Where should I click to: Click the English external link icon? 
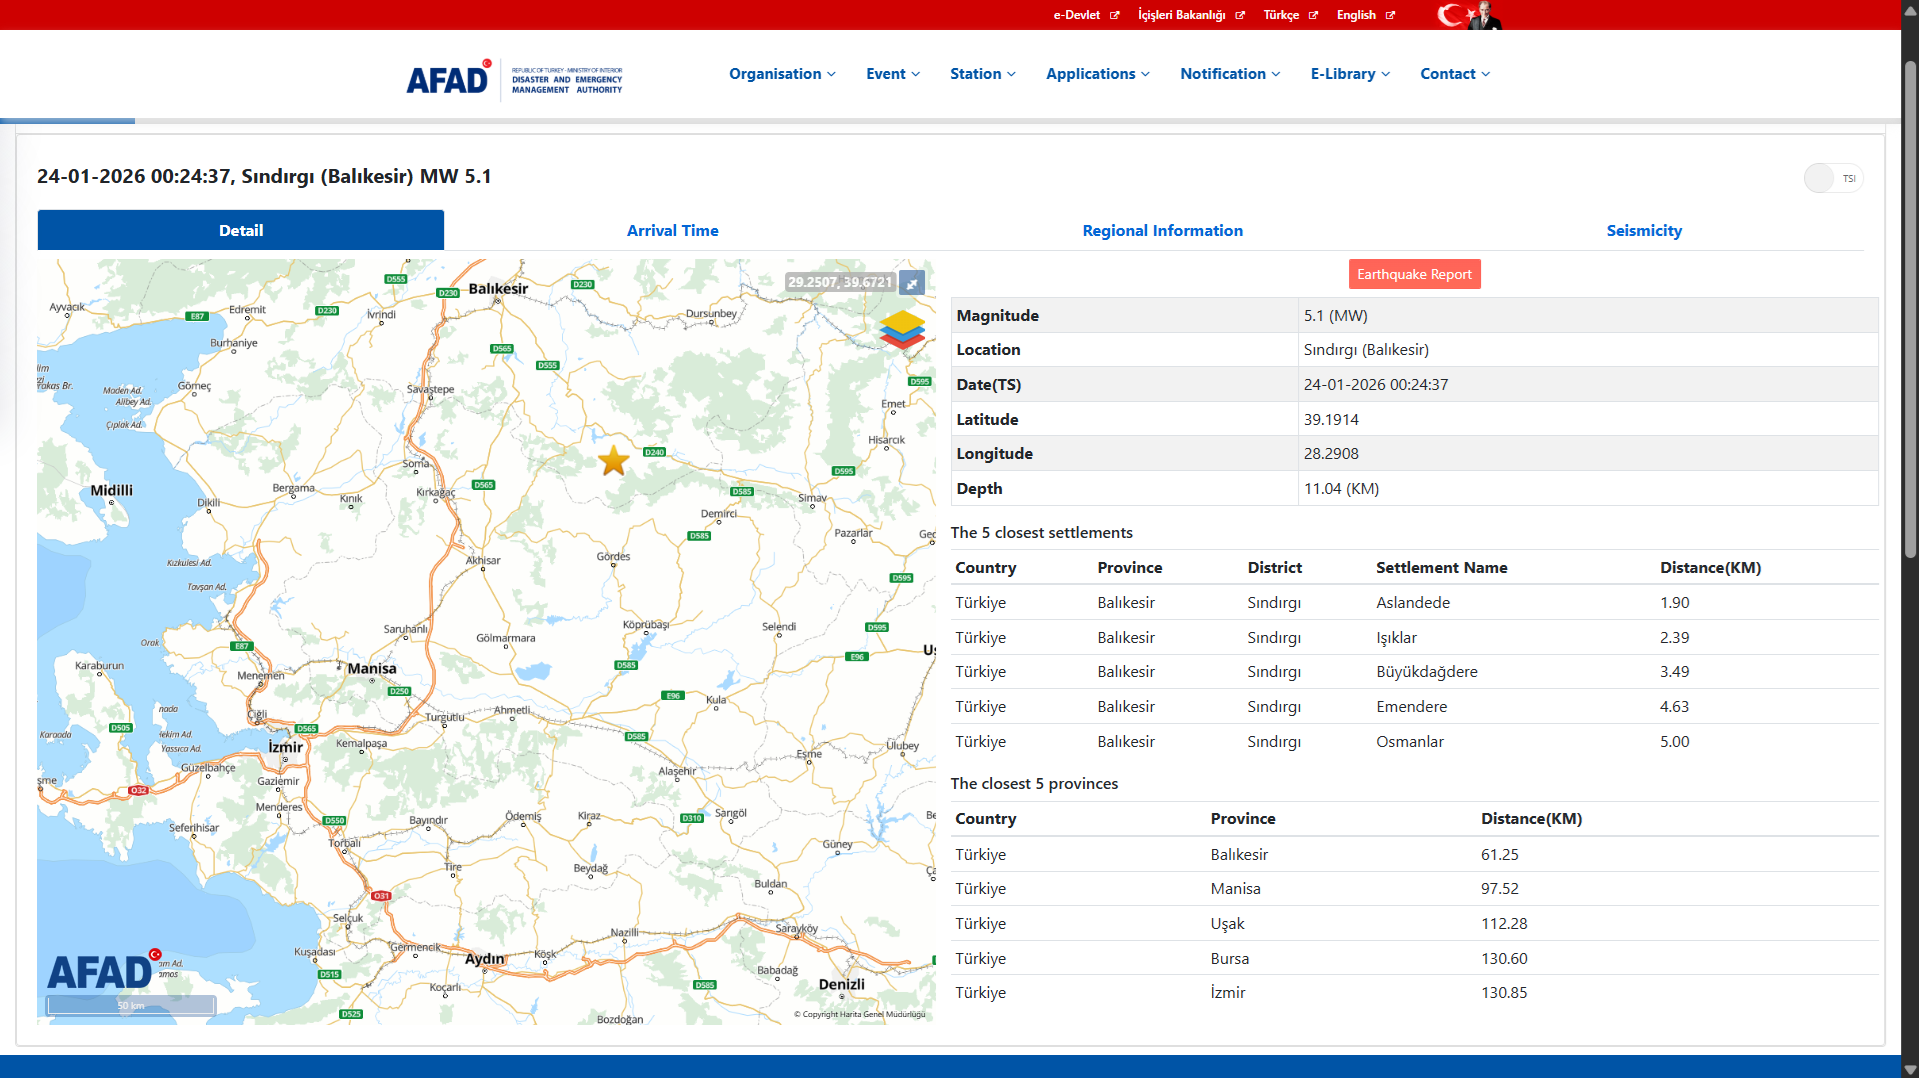coord(1390,15)
